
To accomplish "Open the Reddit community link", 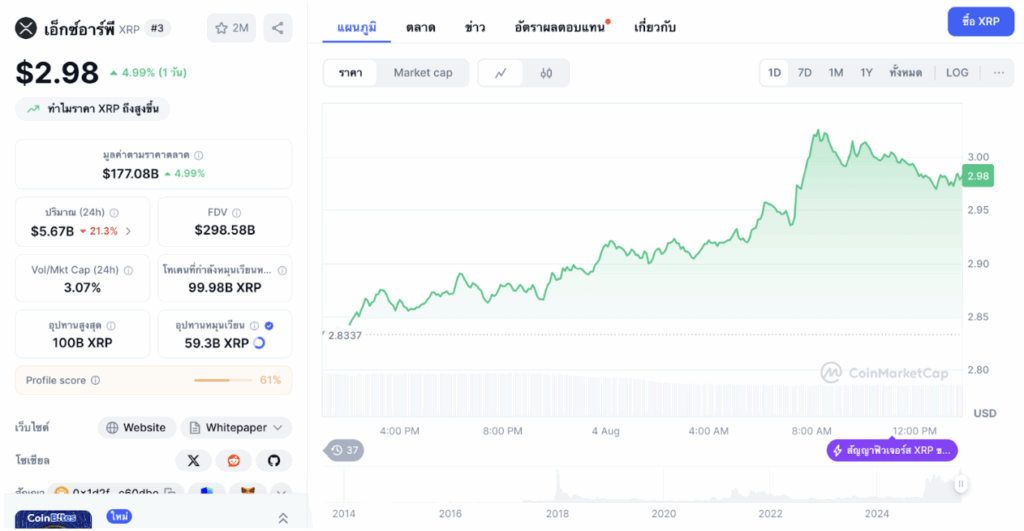I will [x=233, y=460].
